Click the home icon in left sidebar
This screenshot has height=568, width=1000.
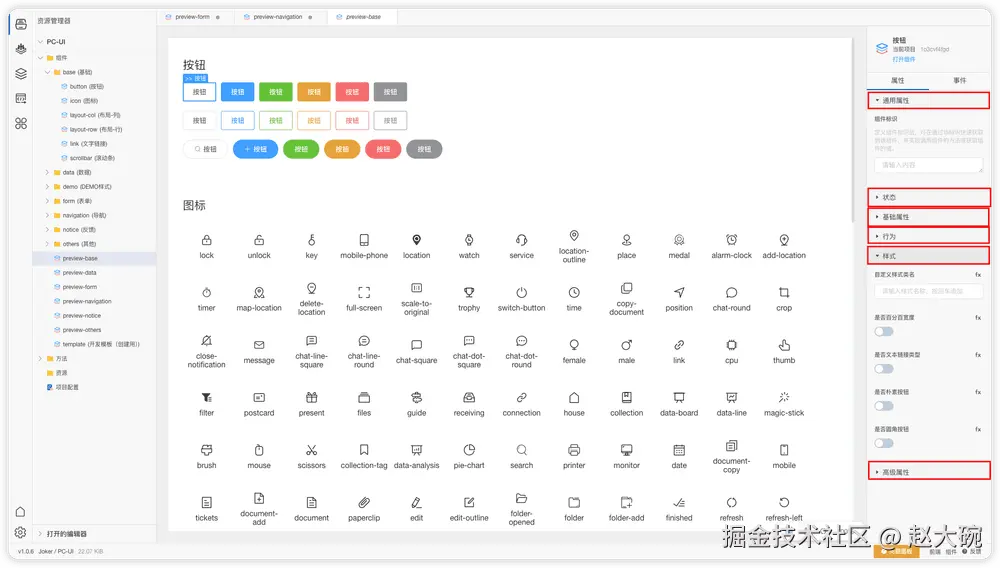point(20,511)
